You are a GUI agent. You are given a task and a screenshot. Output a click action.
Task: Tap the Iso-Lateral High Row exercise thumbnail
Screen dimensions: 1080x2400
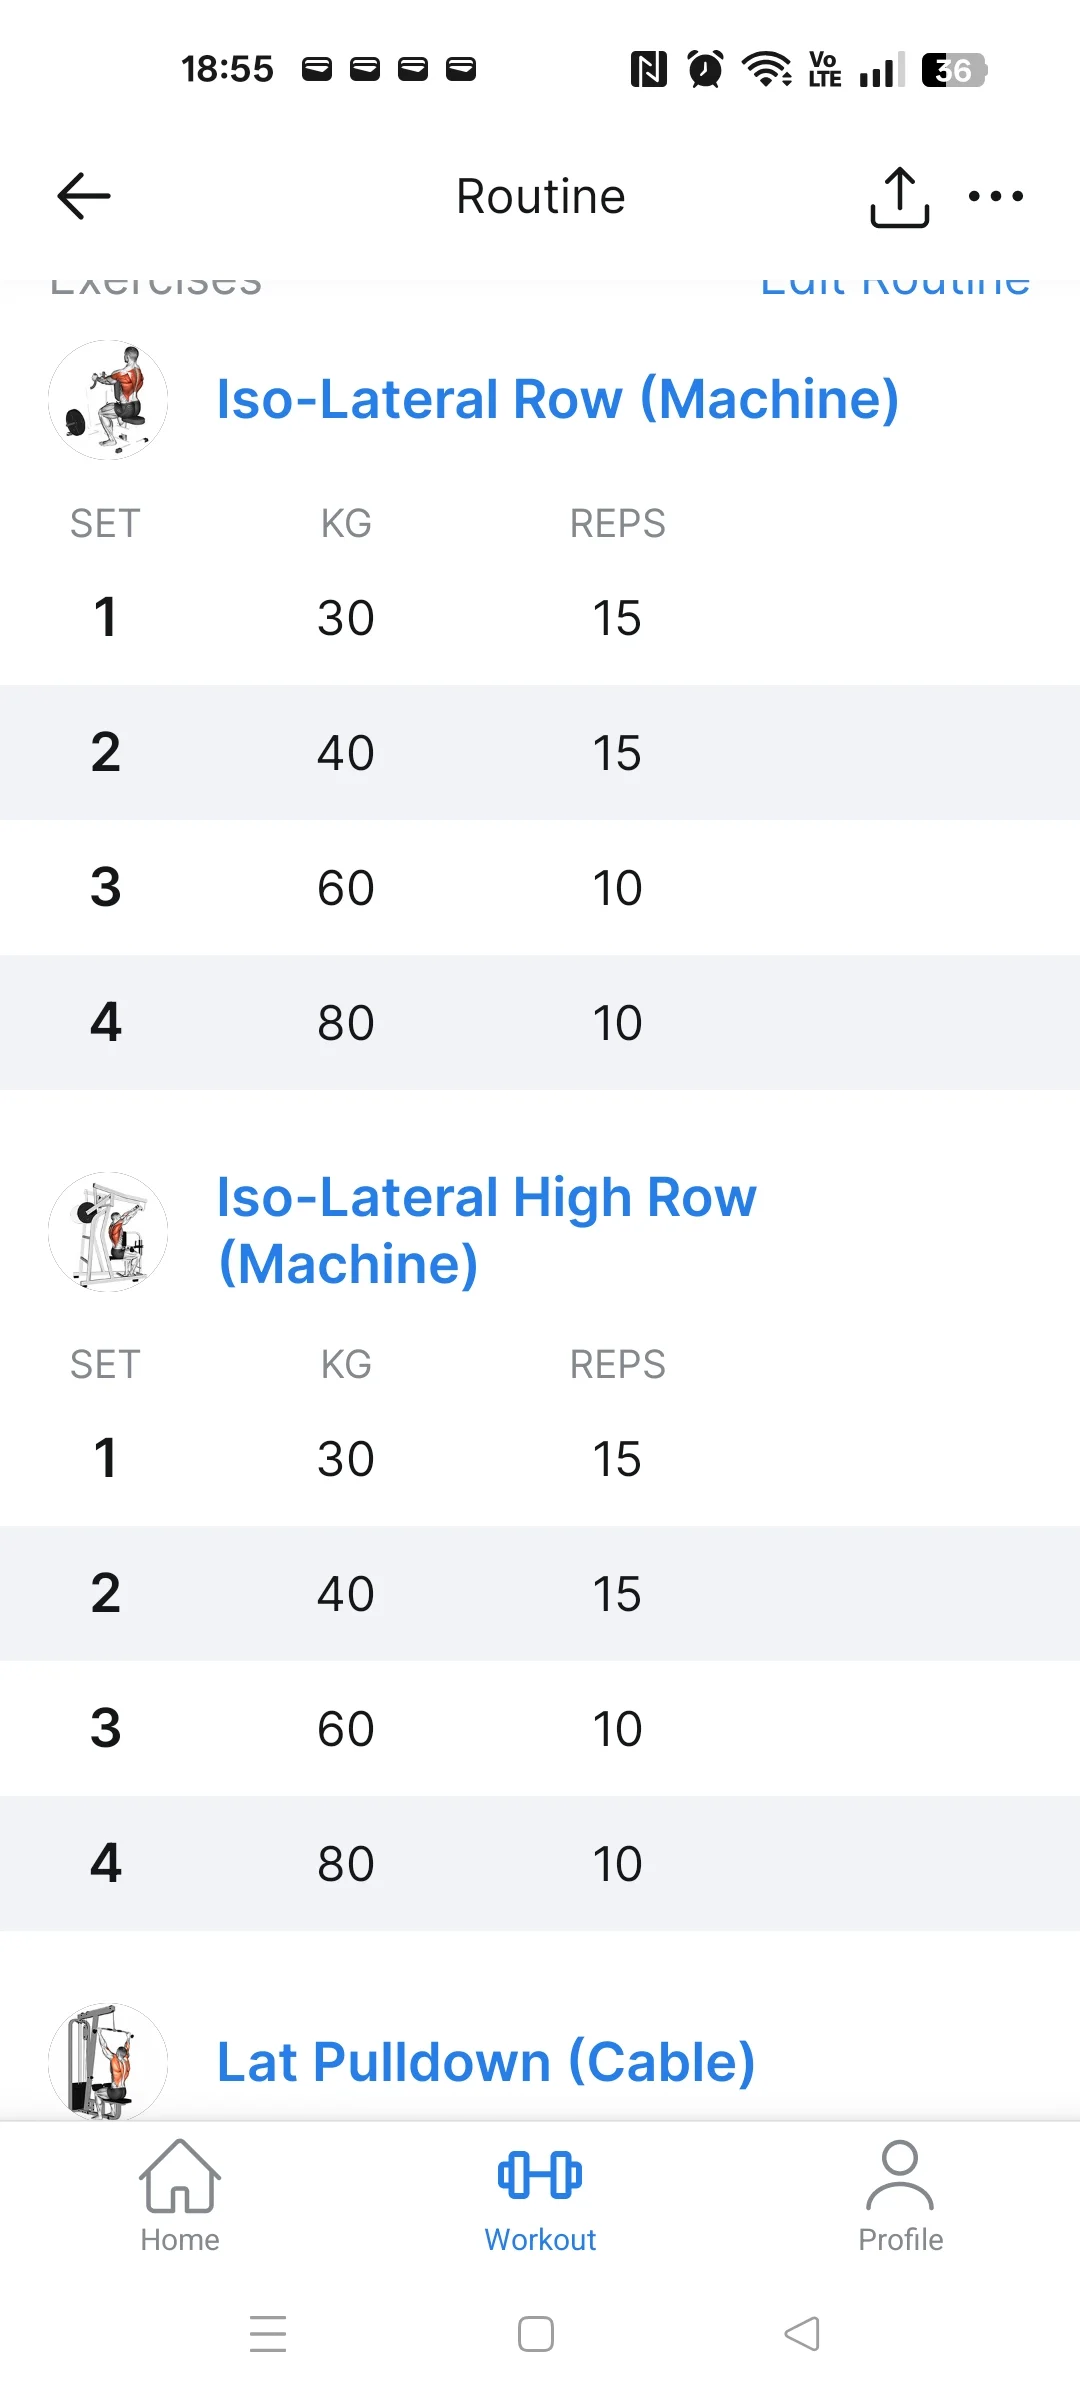108,1232
